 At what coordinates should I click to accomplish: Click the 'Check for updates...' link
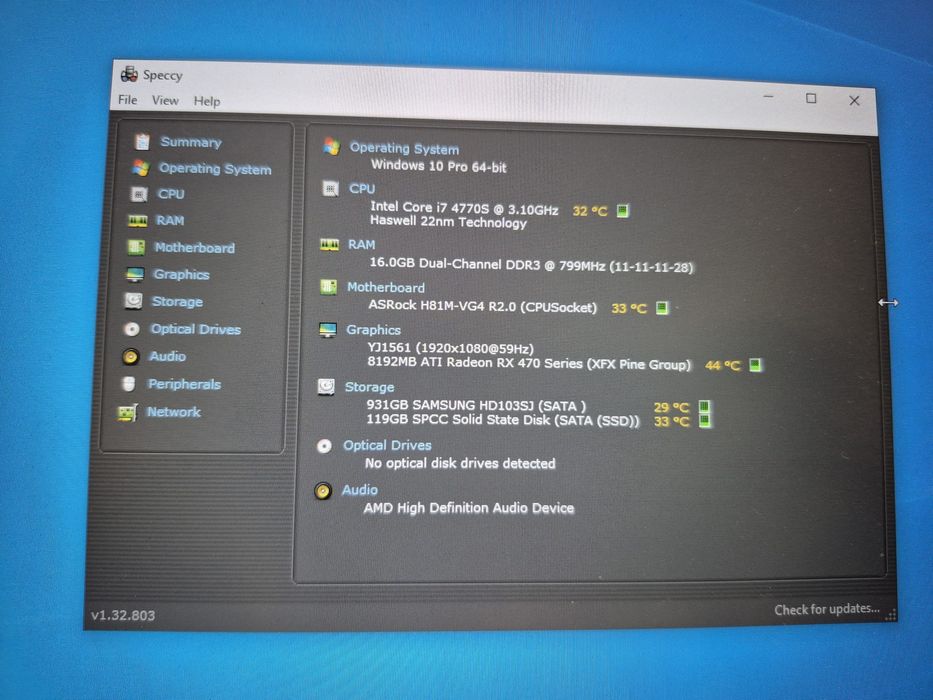(826, 609)
